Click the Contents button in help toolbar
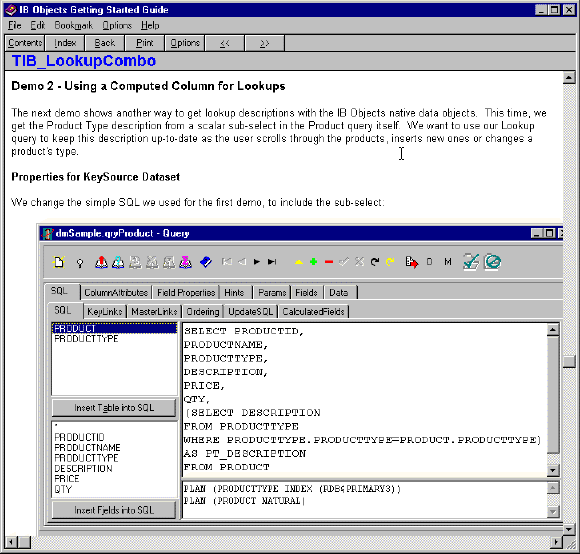The height and width of the screenshot is (554, 580). click(25, 43)
